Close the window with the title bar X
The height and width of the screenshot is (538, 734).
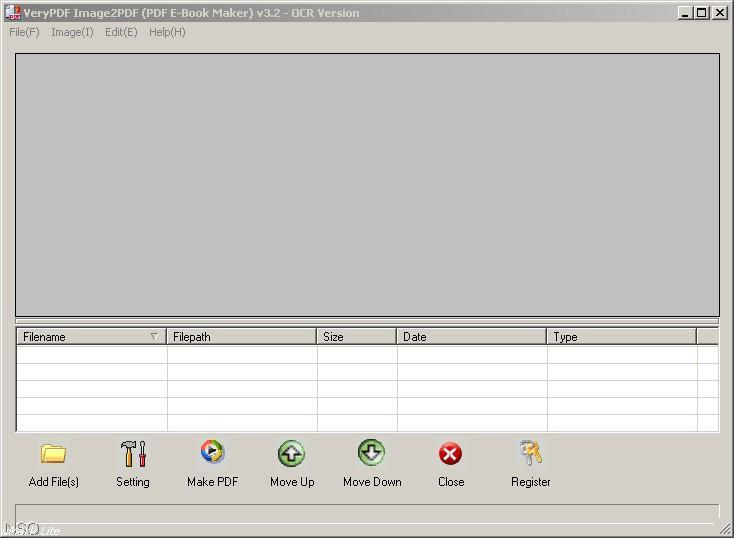pos(719,13)
